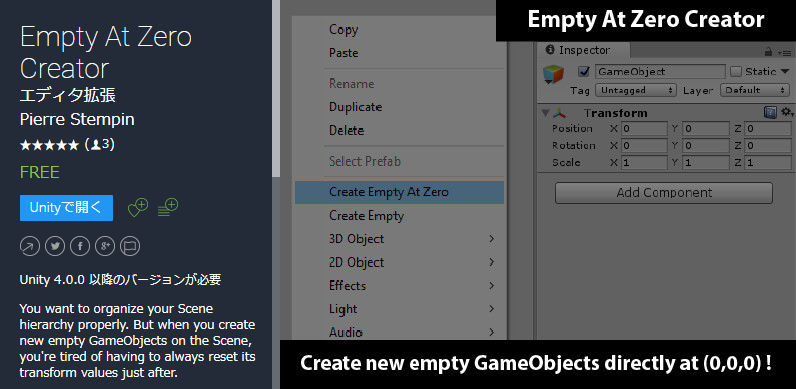Open the Inspector panel options menu
Image resolution: width=796 pixels, height=389 pixels.
tap(785, 52)
